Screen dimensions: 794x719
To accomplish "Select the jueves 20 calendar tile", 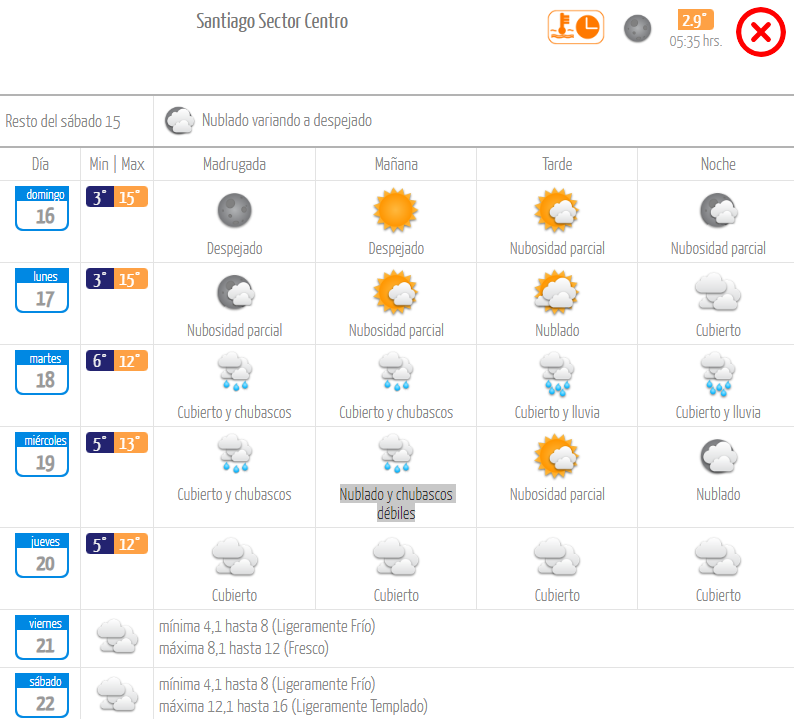I will (43, 556).
